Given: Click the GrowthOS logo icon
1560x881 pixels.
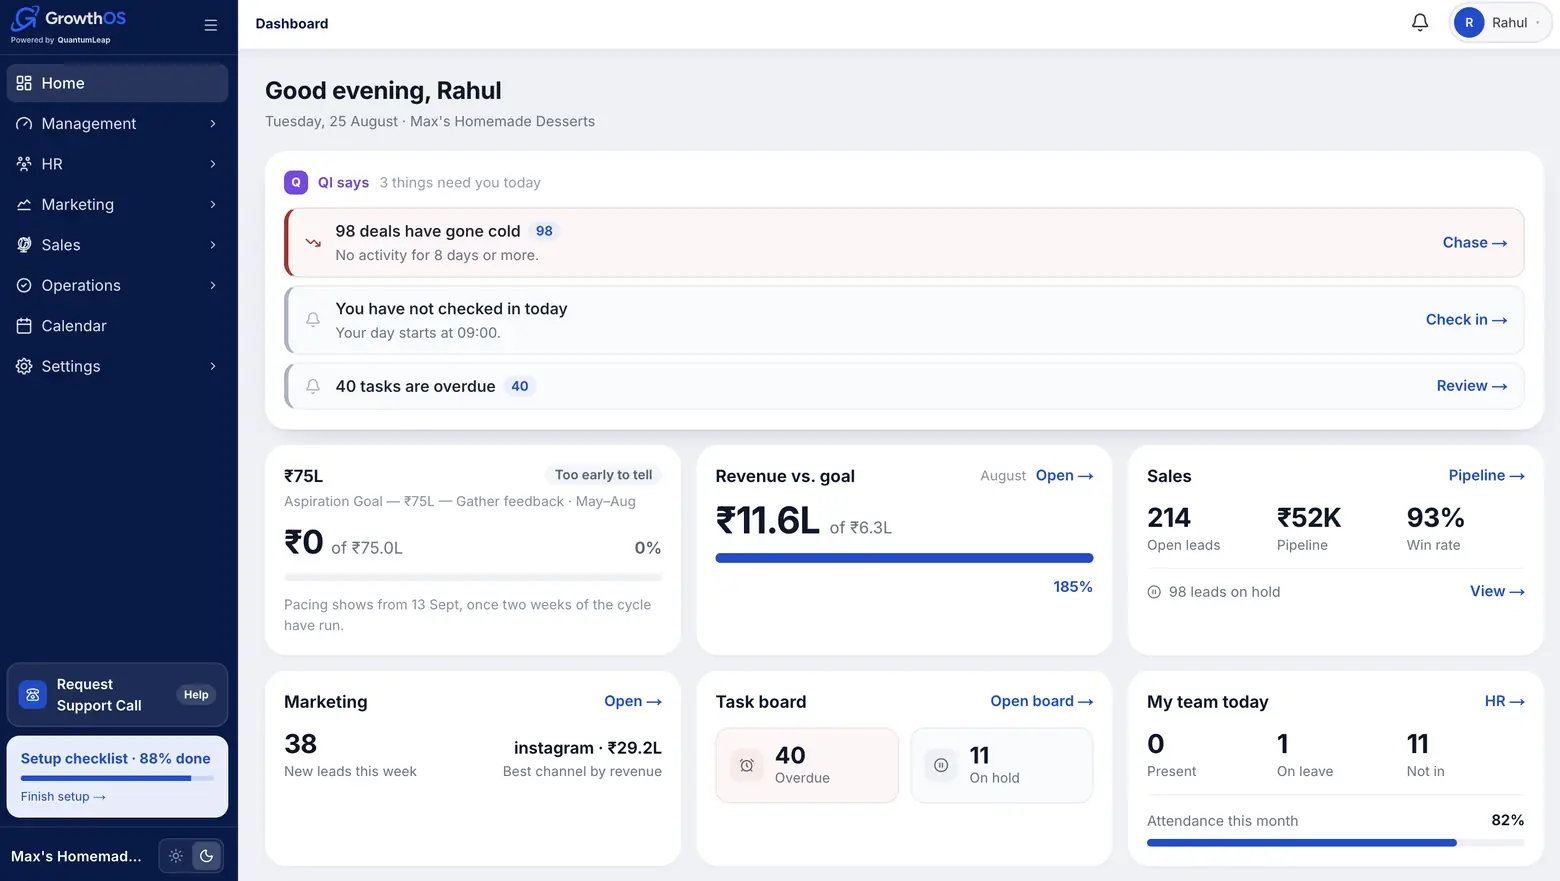Looking at the screenshot, I should 25,18.
